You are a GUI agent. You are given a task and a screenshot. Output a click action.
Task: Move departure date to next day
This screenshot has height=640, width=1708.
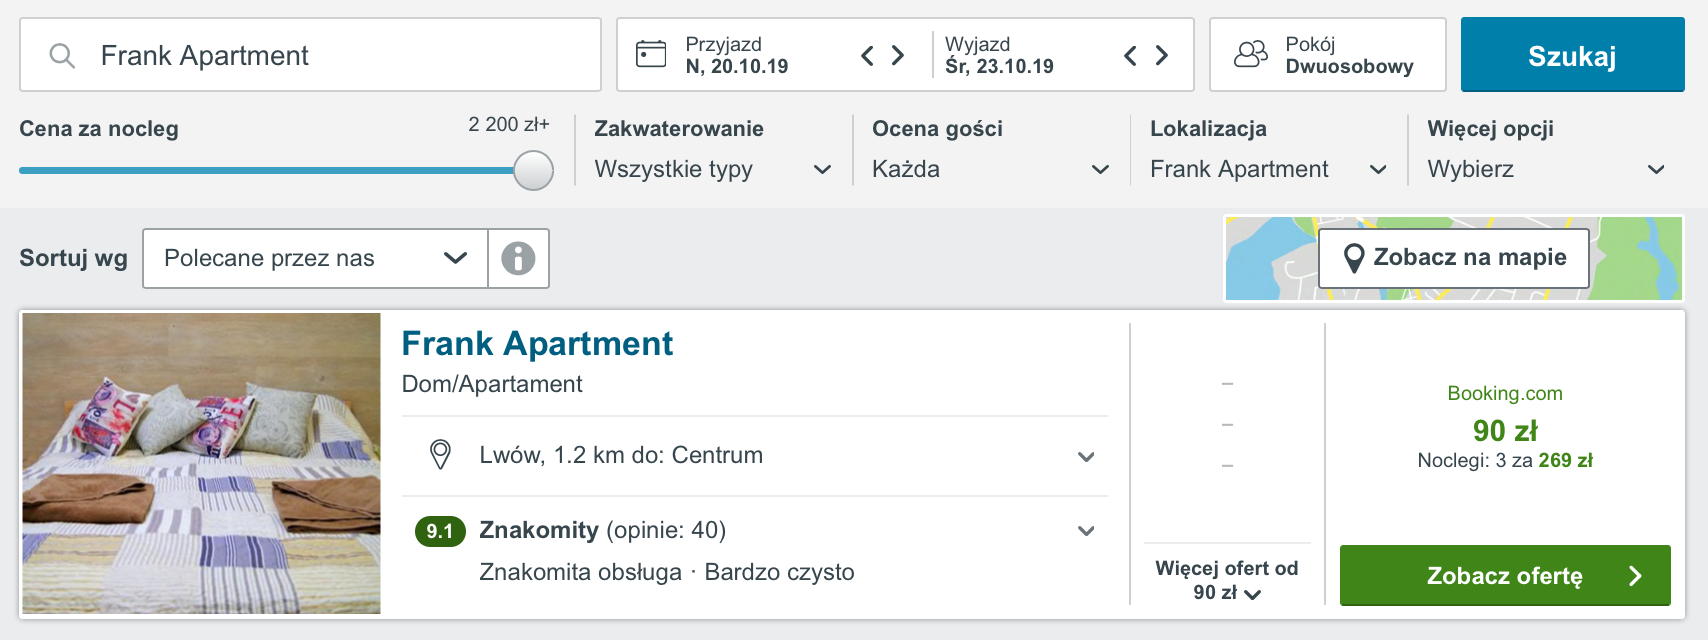(1162, 55)
